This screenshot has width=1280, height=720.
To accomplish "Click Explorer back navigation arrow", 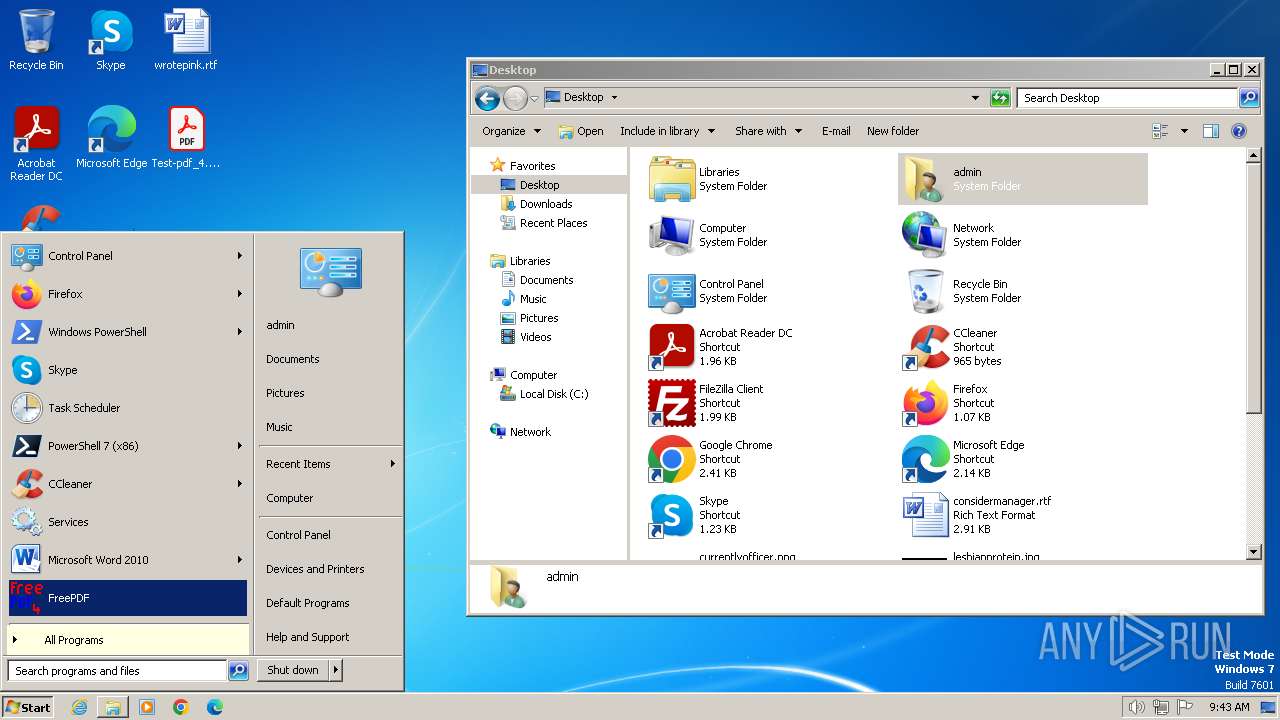I will coord(487,98).
